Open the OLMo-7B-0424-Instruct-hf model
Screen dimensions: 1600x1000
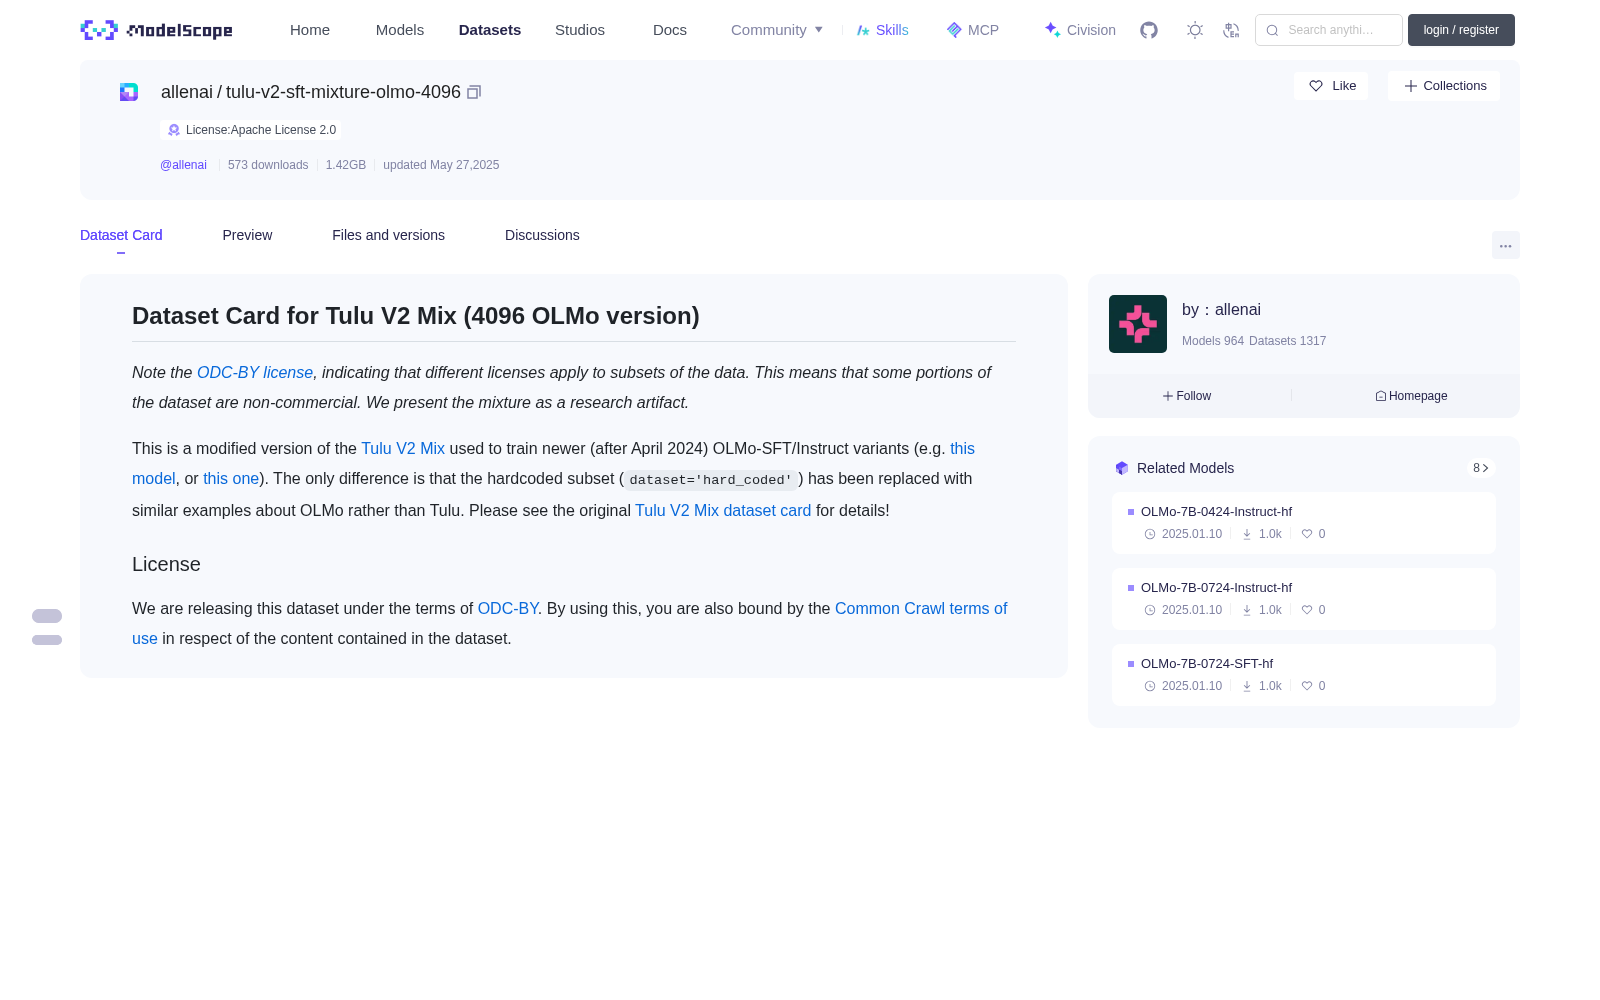[x=1304, y=523]
